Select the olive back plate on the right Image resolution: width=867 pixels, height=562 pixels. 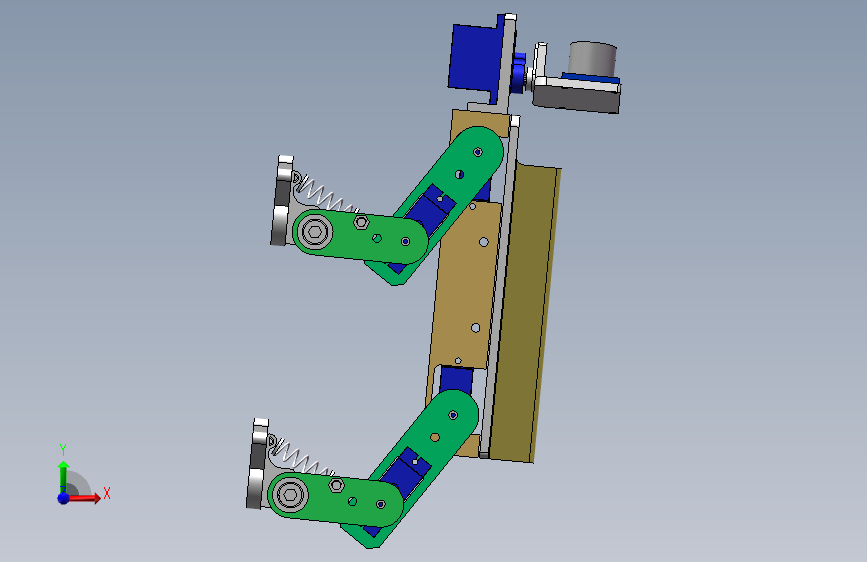coord(524,313)
